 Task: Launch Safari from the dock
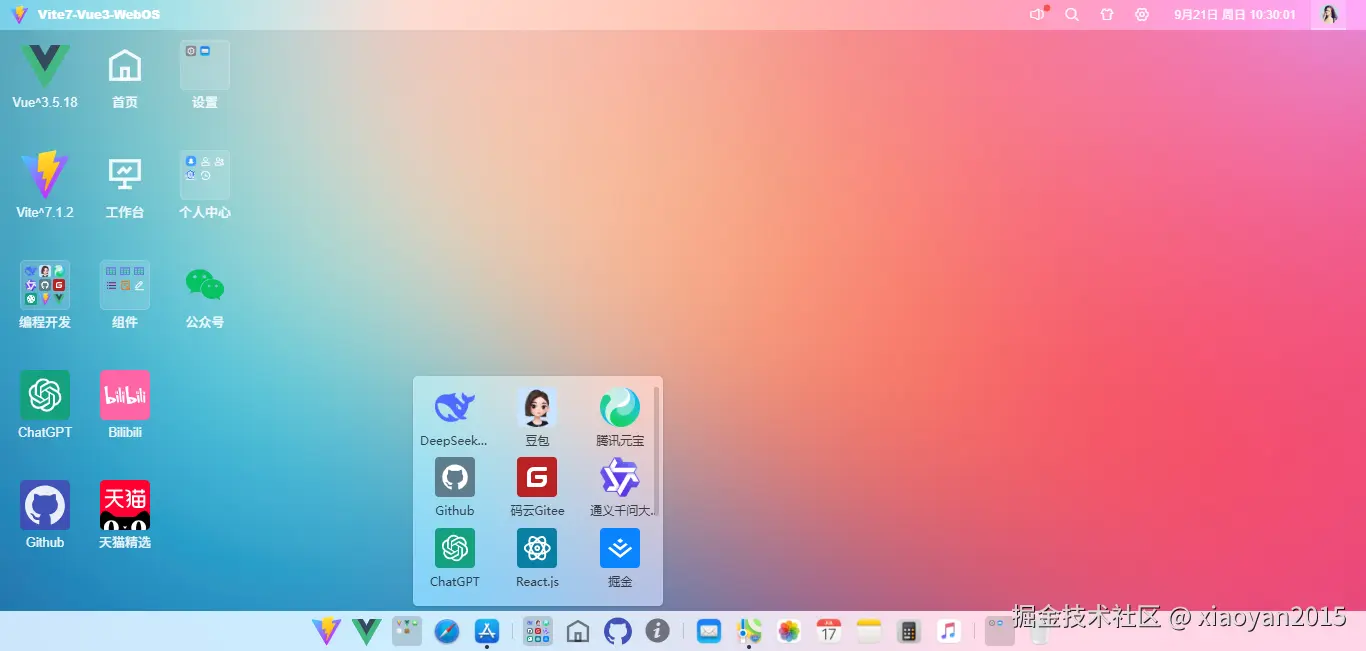coord(446,631)
